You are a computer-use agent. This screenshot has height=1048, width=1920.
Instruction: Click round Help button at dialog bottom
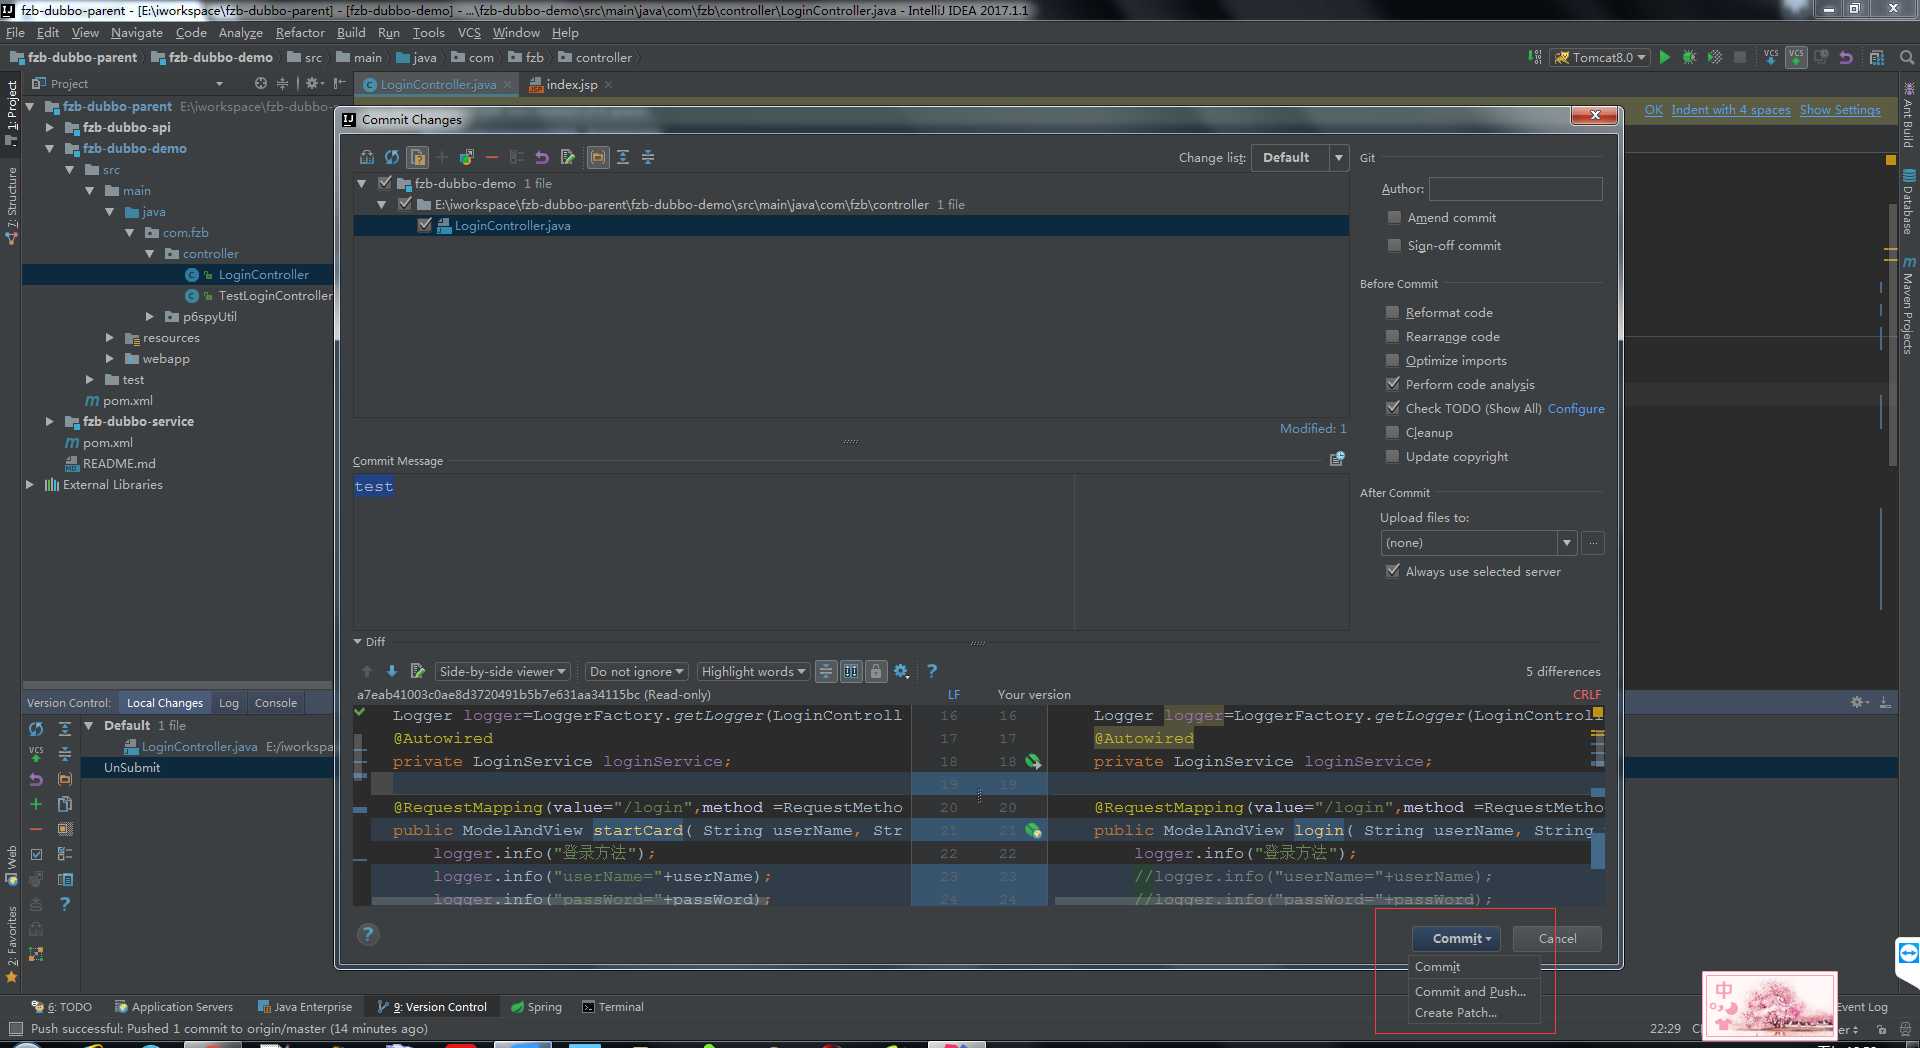pos(368,934)
